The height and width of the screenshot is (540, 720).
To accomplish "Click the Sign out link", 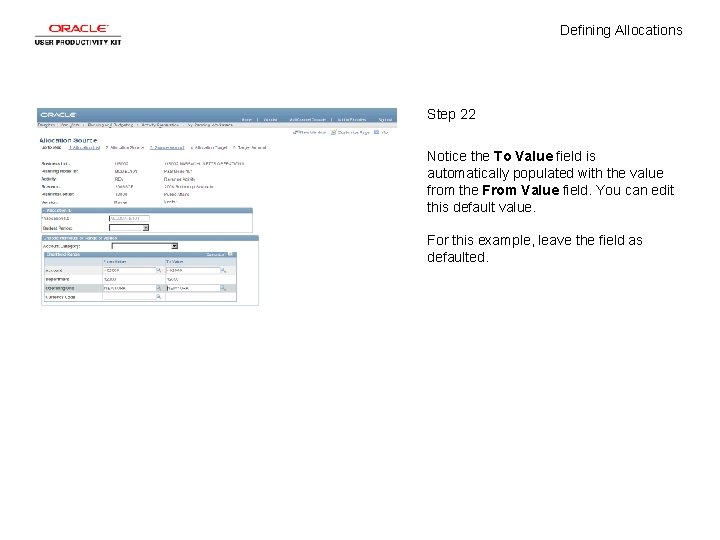I will coord(385,119).
